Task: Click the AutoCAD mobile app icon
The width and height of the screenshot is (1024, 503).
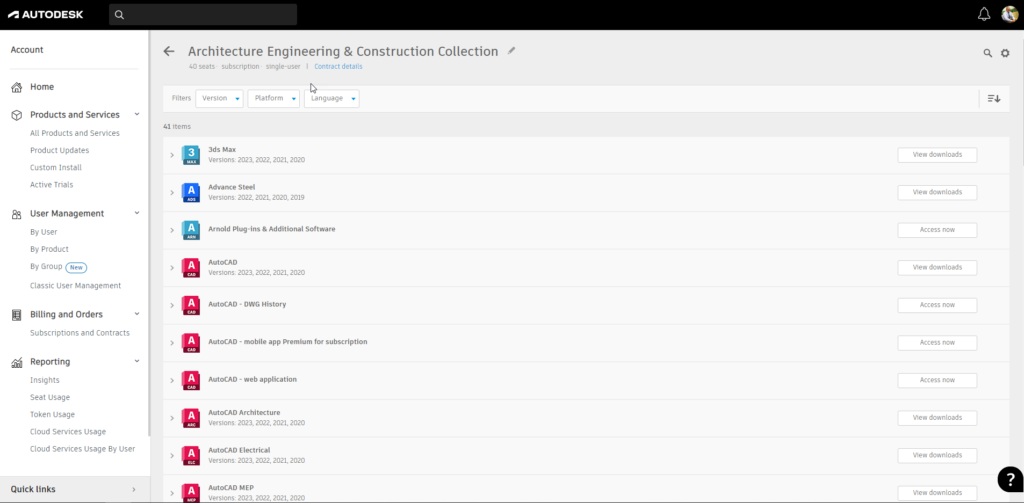Action: (191, 343)
